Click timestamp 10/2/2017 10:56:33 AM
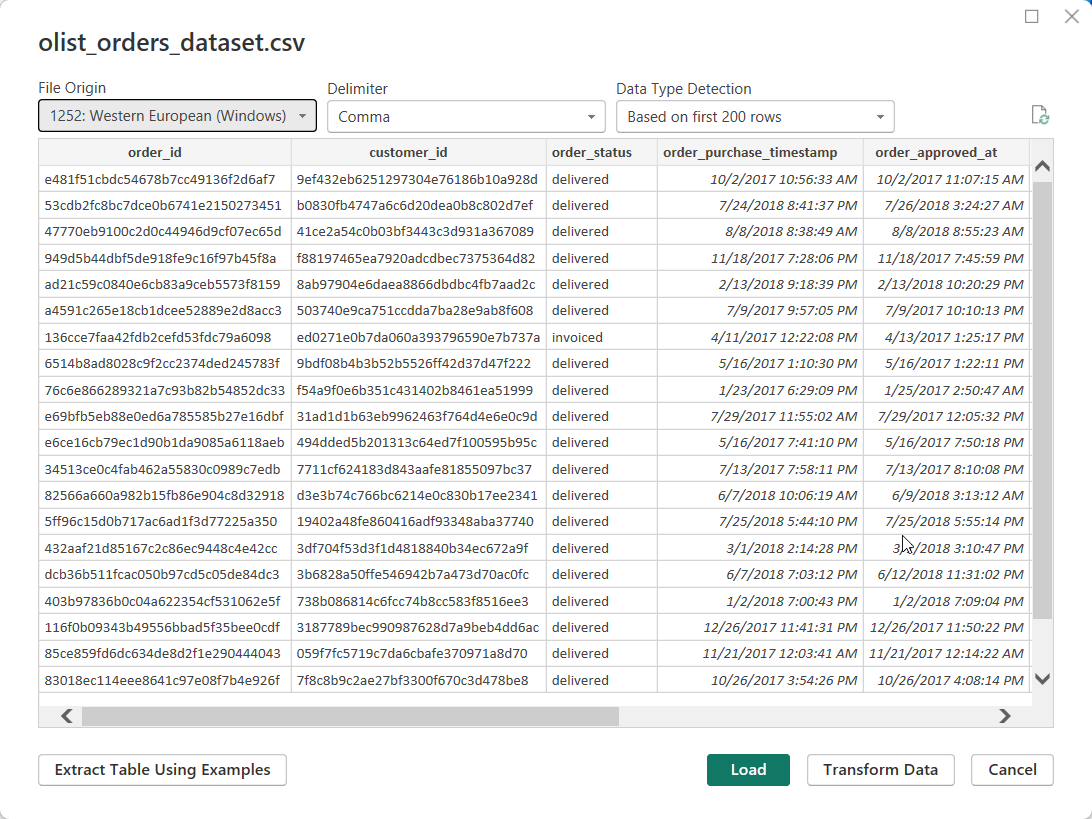The image size is (1092, 819). pos(760,179)
